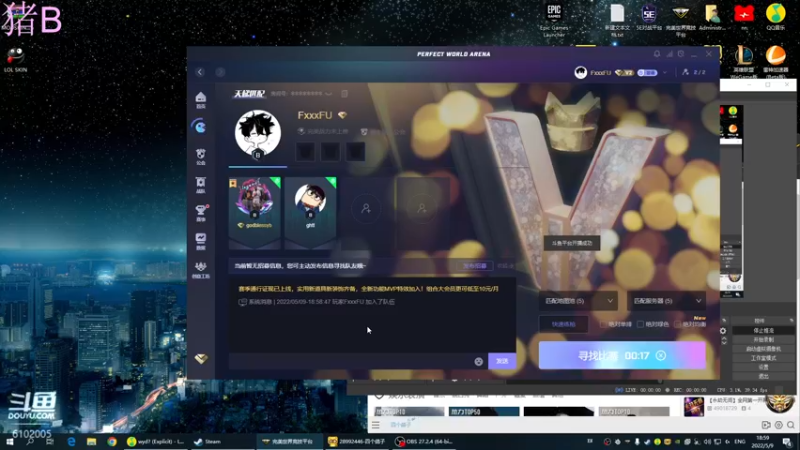This screenshot has width=800, height=450.
Task: Open notifications bell in Arena title bar
Action: 657,54
